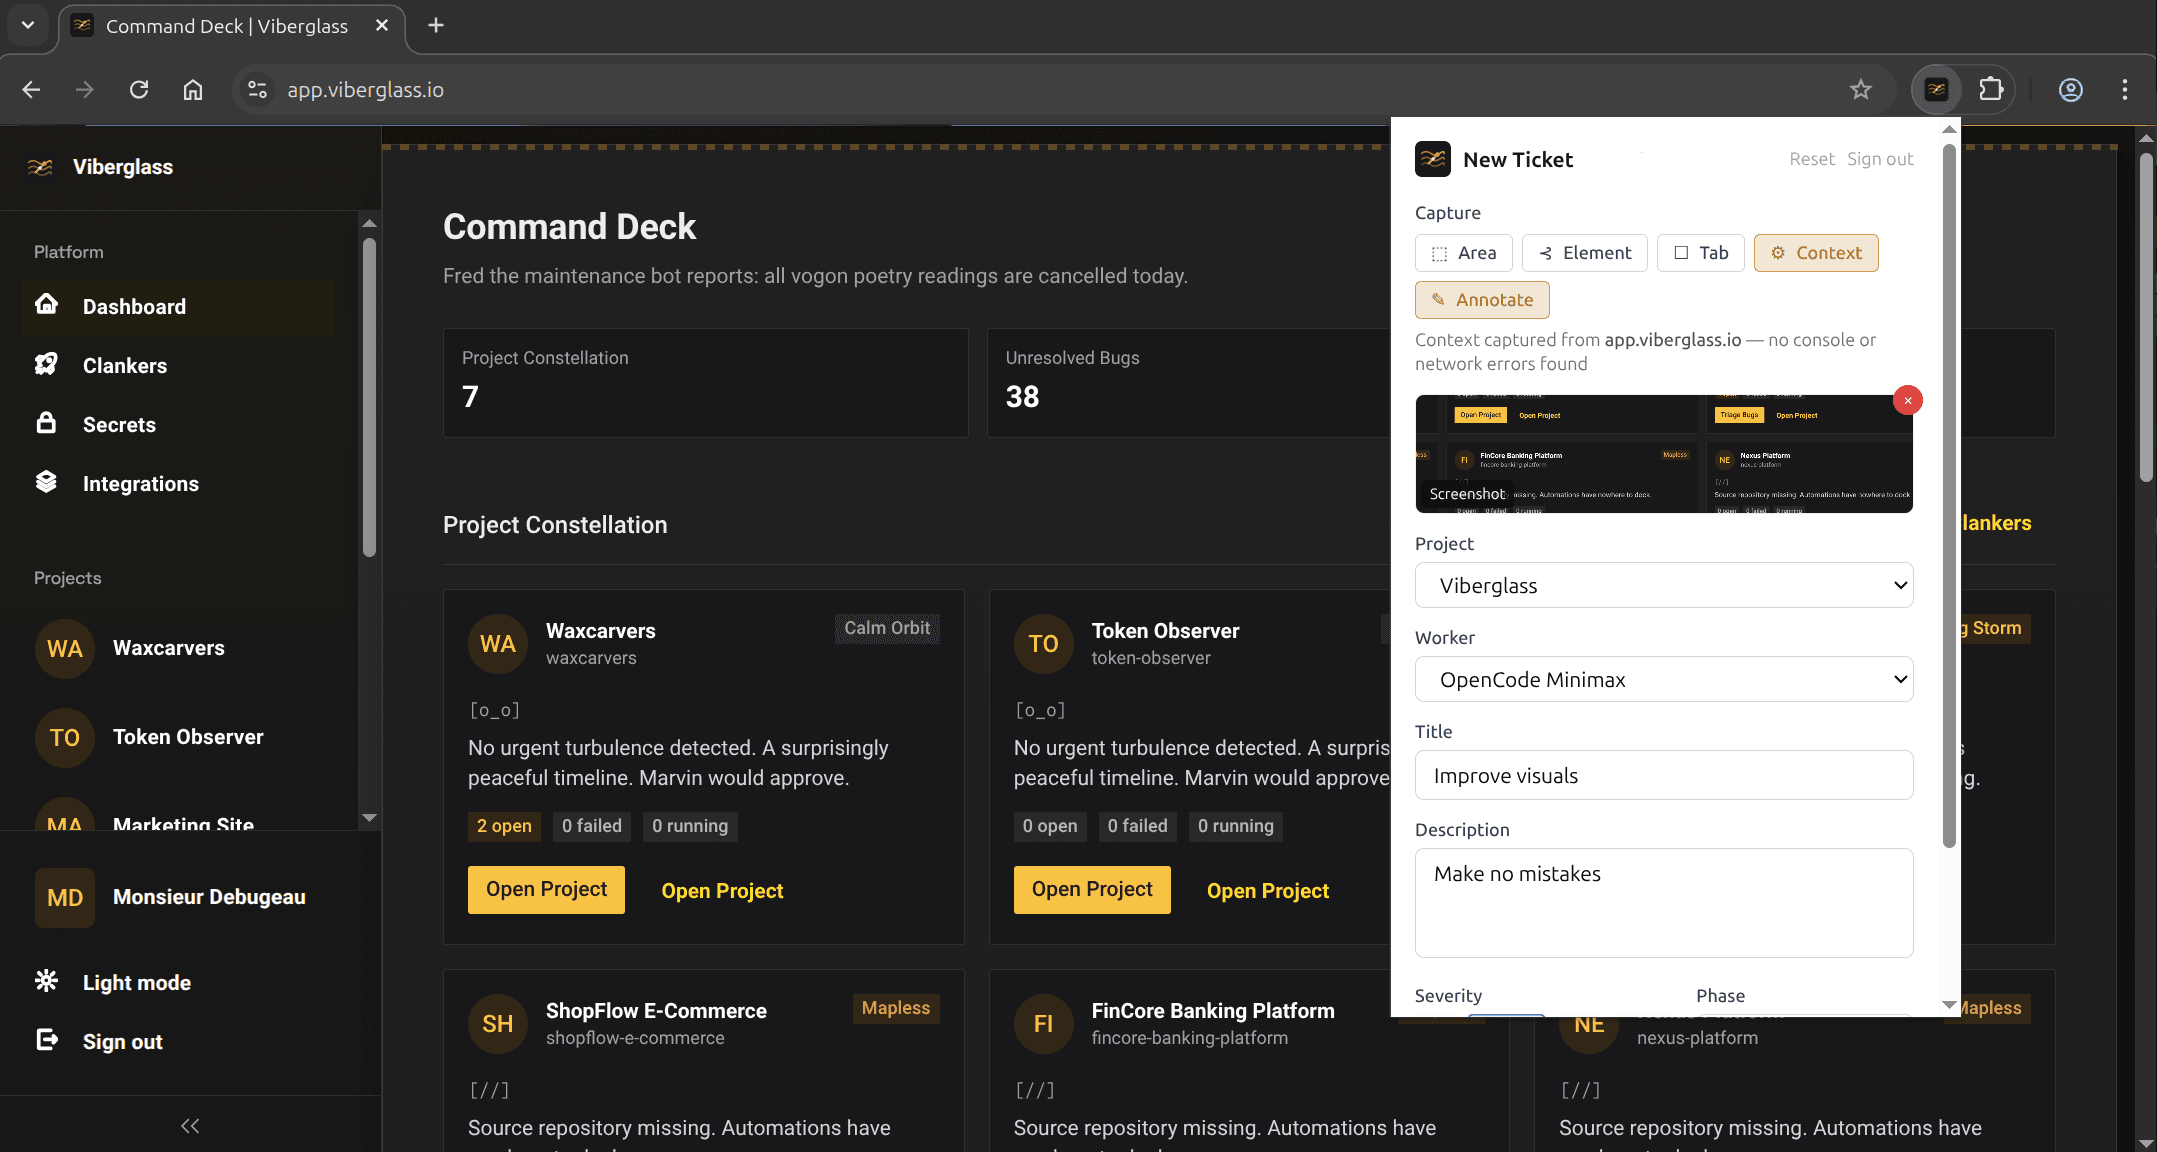Click the Project Constellation stat card showing 7
The height and width of the screenshot is (1152, 2157).
click(x=705, y=383)
